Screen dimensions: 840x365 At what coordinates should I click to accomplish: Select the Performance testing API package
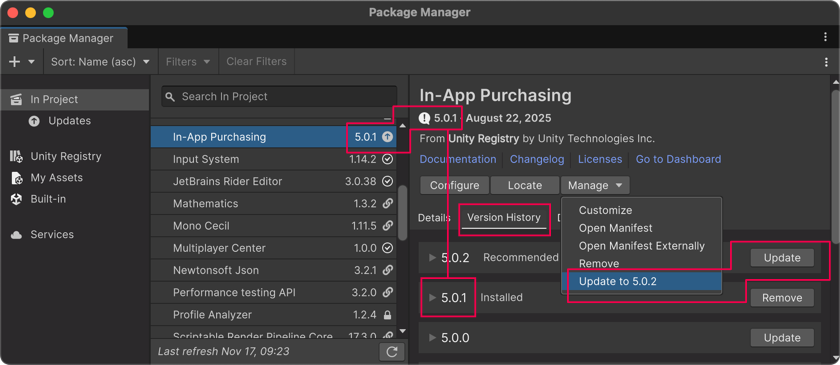[x=273, y=293]
